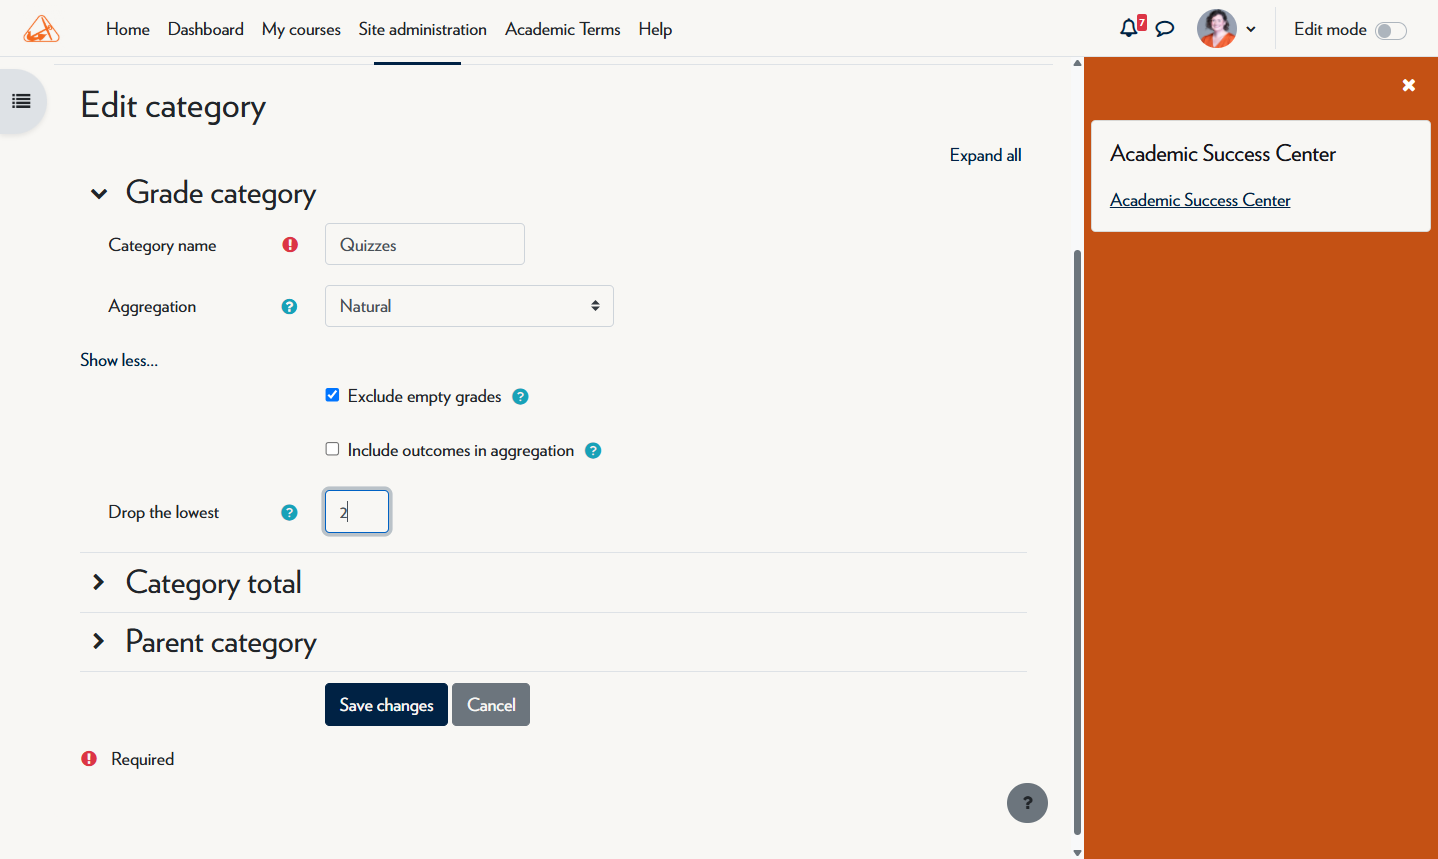Click the Cancel button
1438x859 pixels.
pos(491,705)
